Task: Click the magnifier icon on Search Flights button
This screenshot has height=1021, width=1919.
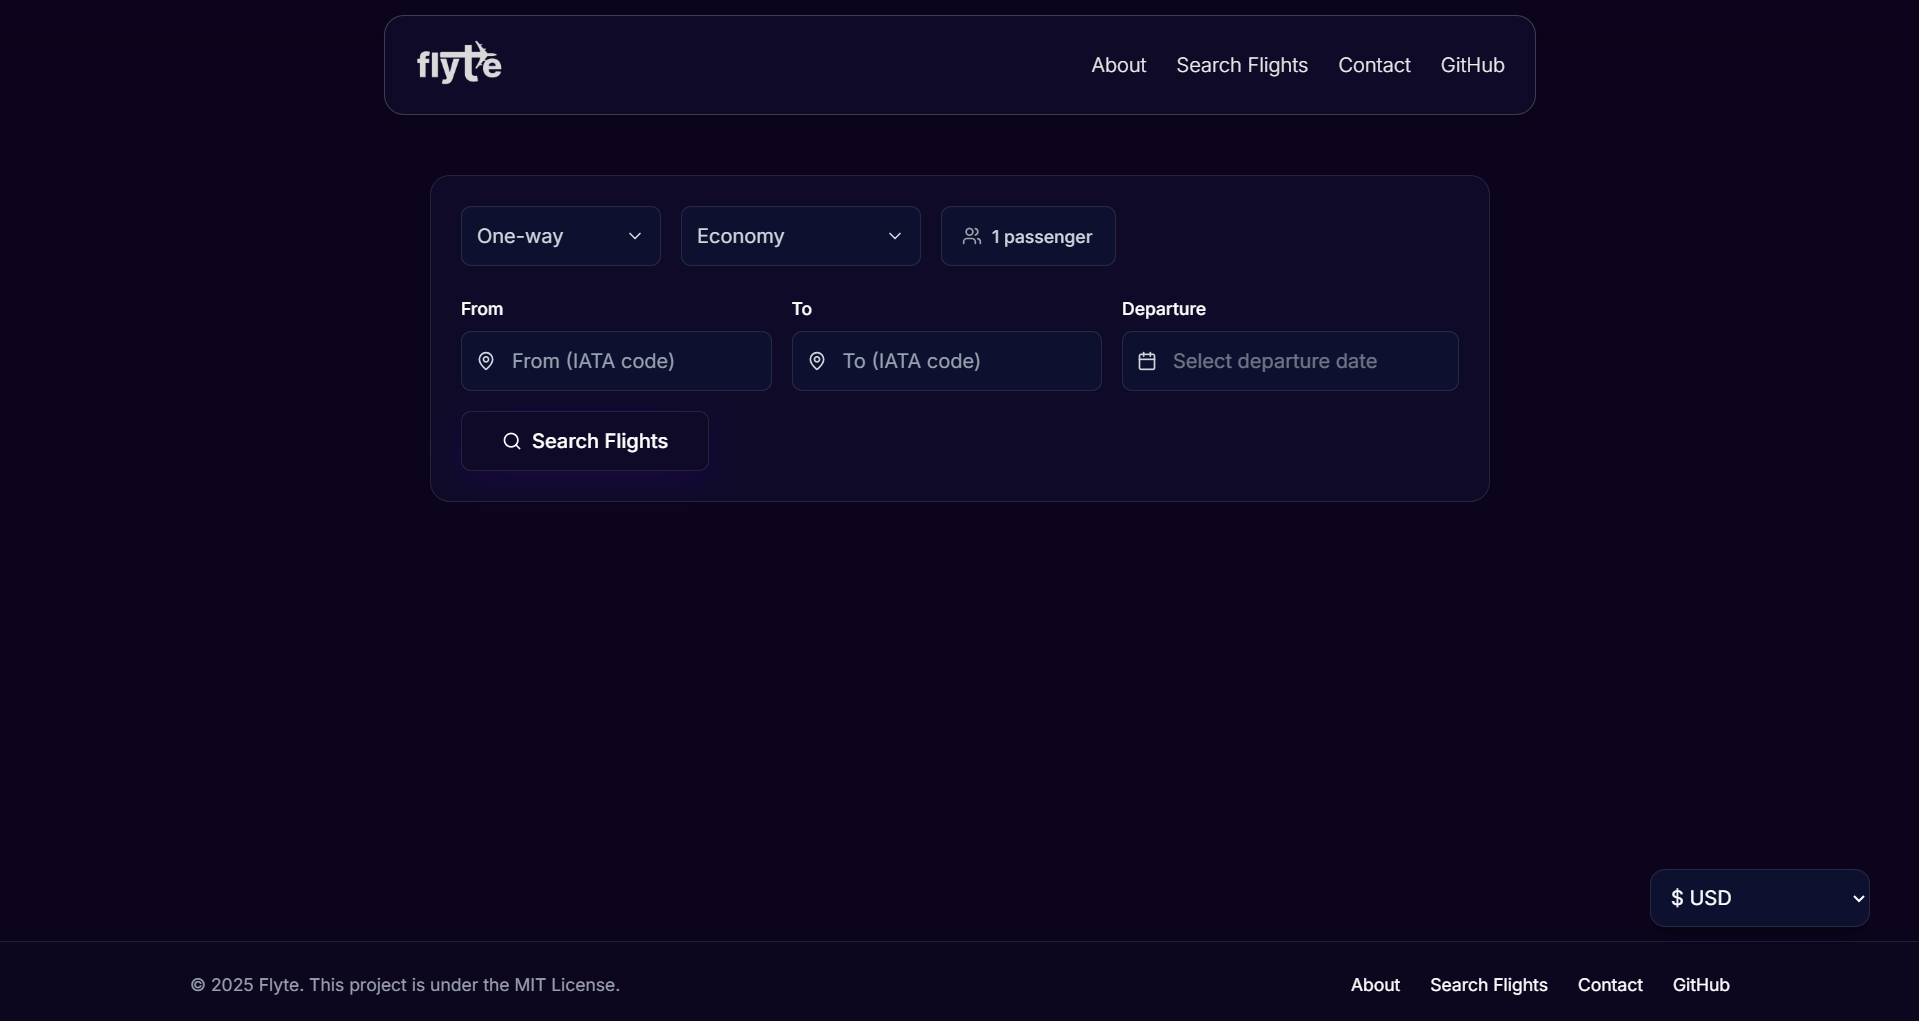Action: click(511, 441)
